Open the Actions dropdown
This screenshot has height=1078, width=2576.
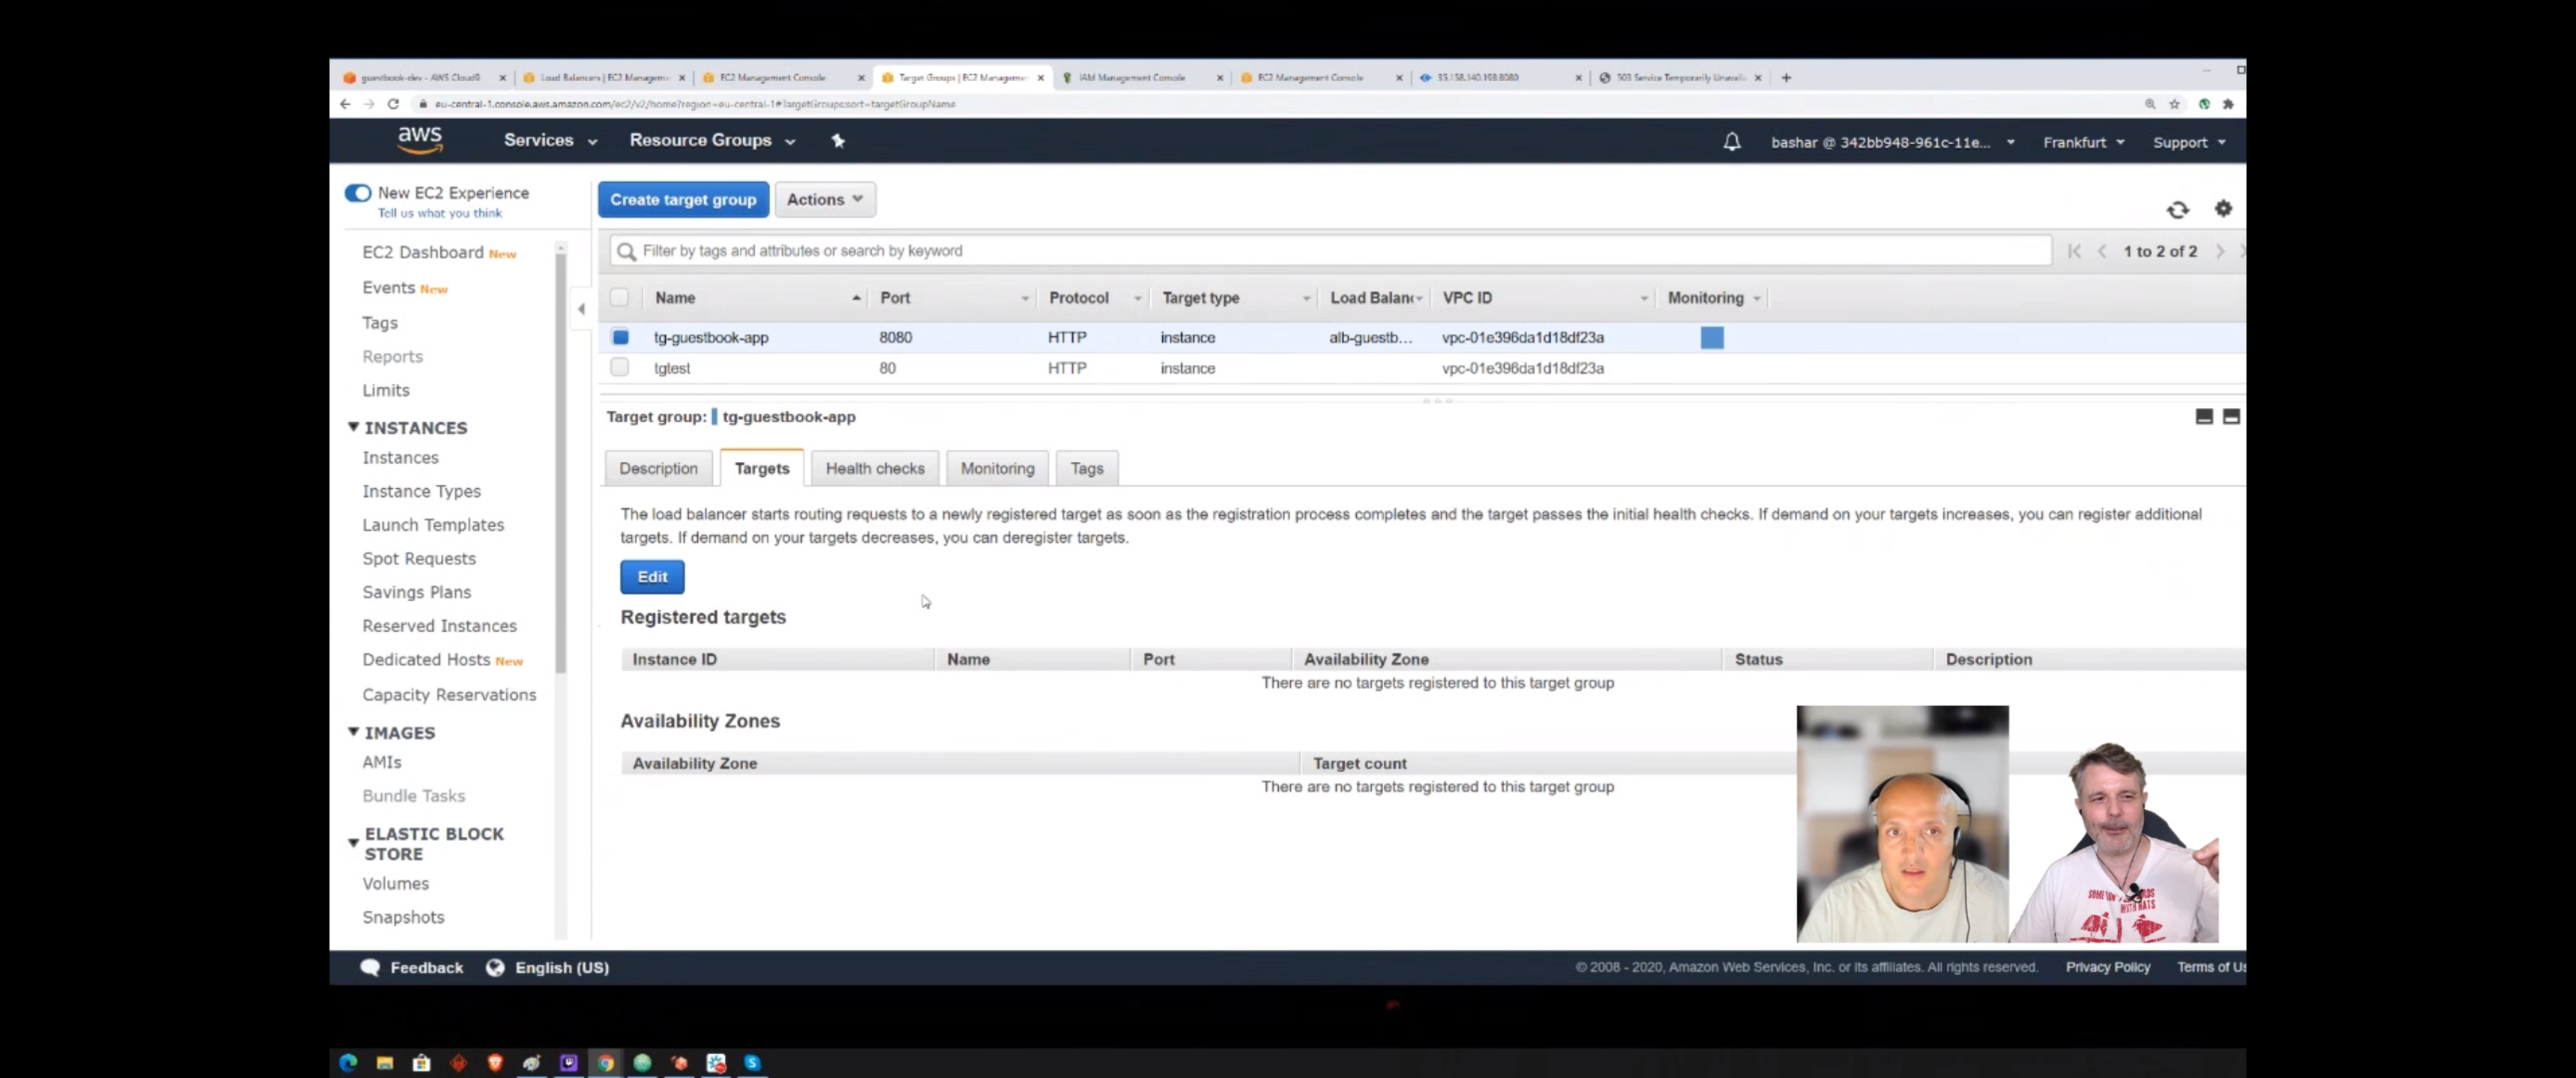[x=824, y=199]
